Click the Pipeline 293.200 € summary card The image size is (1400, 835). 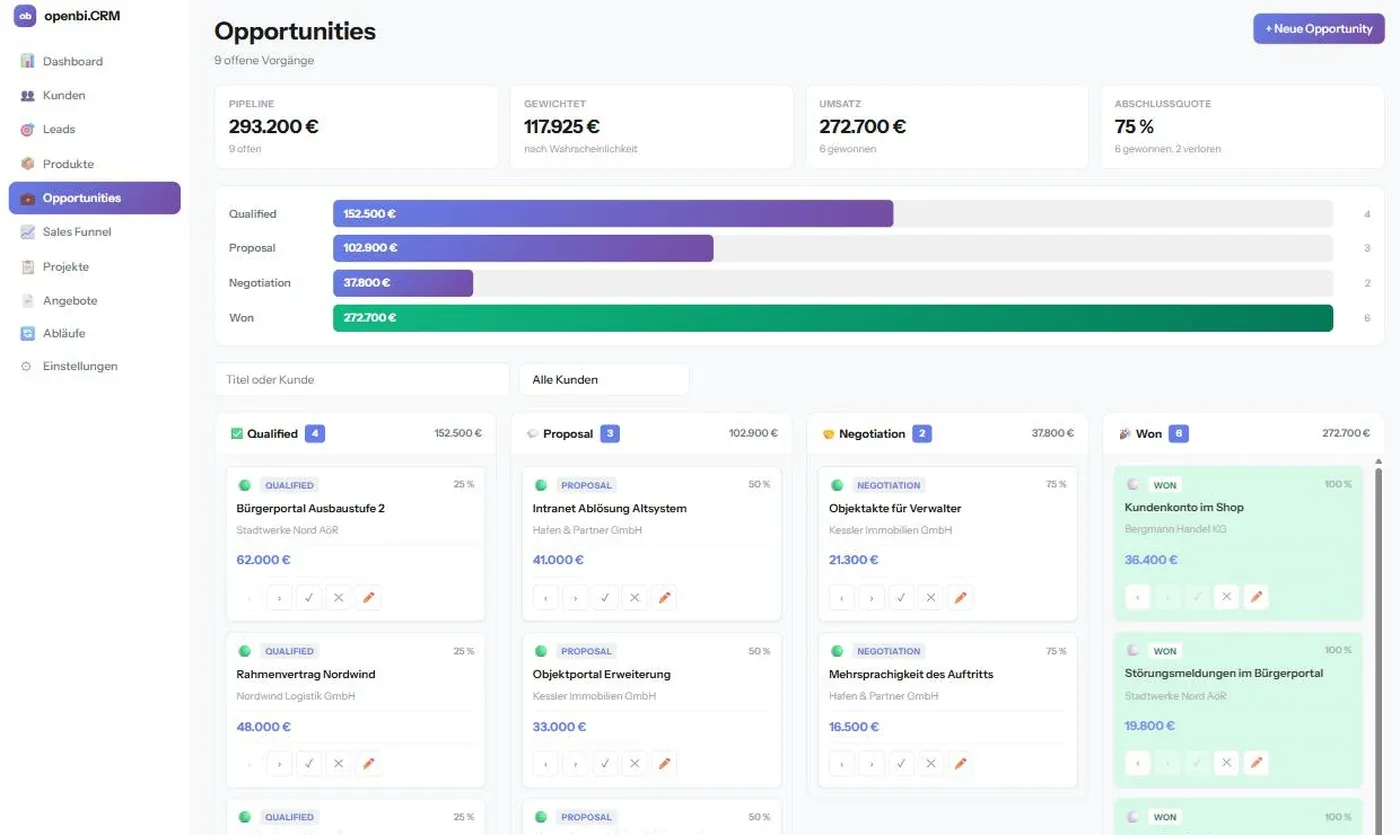point(356,127)
